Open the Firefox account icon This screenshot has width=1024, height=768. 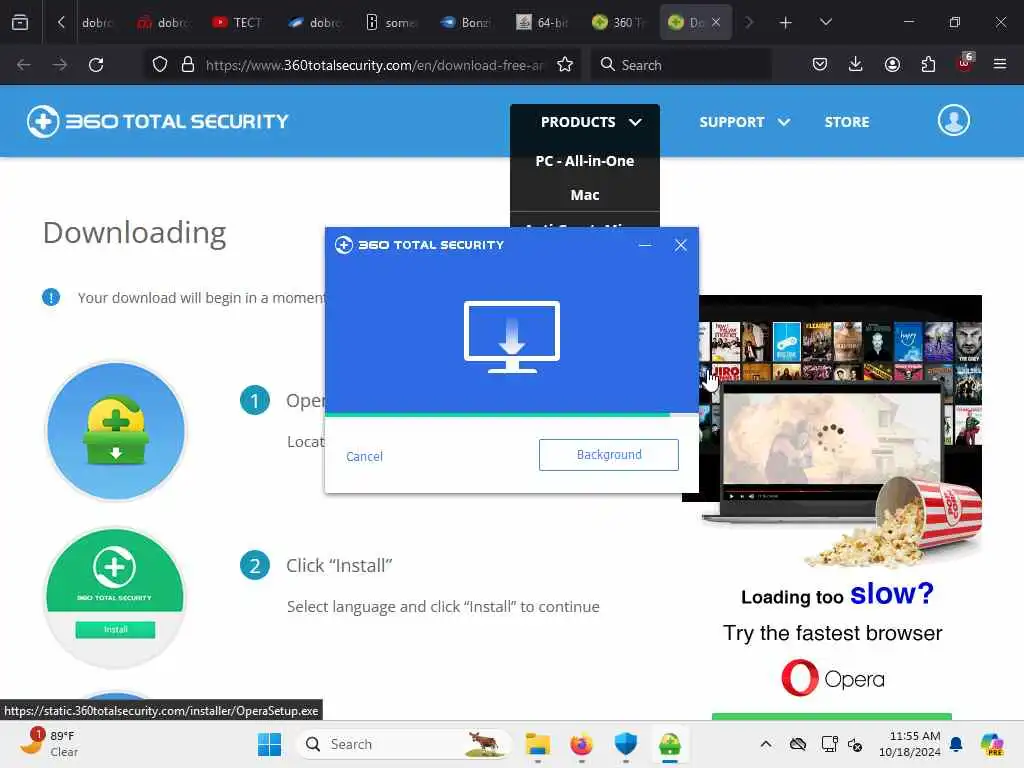coord(892,64)
